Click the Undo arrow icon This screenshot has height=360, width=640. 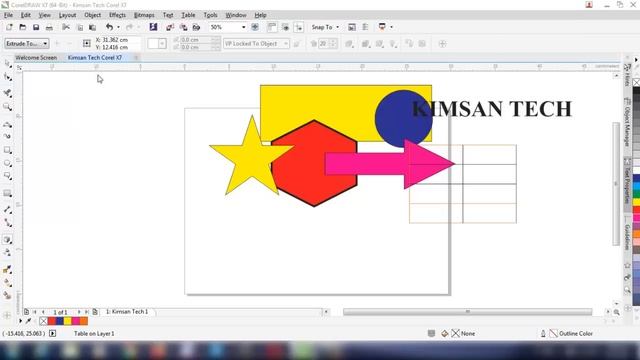click(109, 27)
